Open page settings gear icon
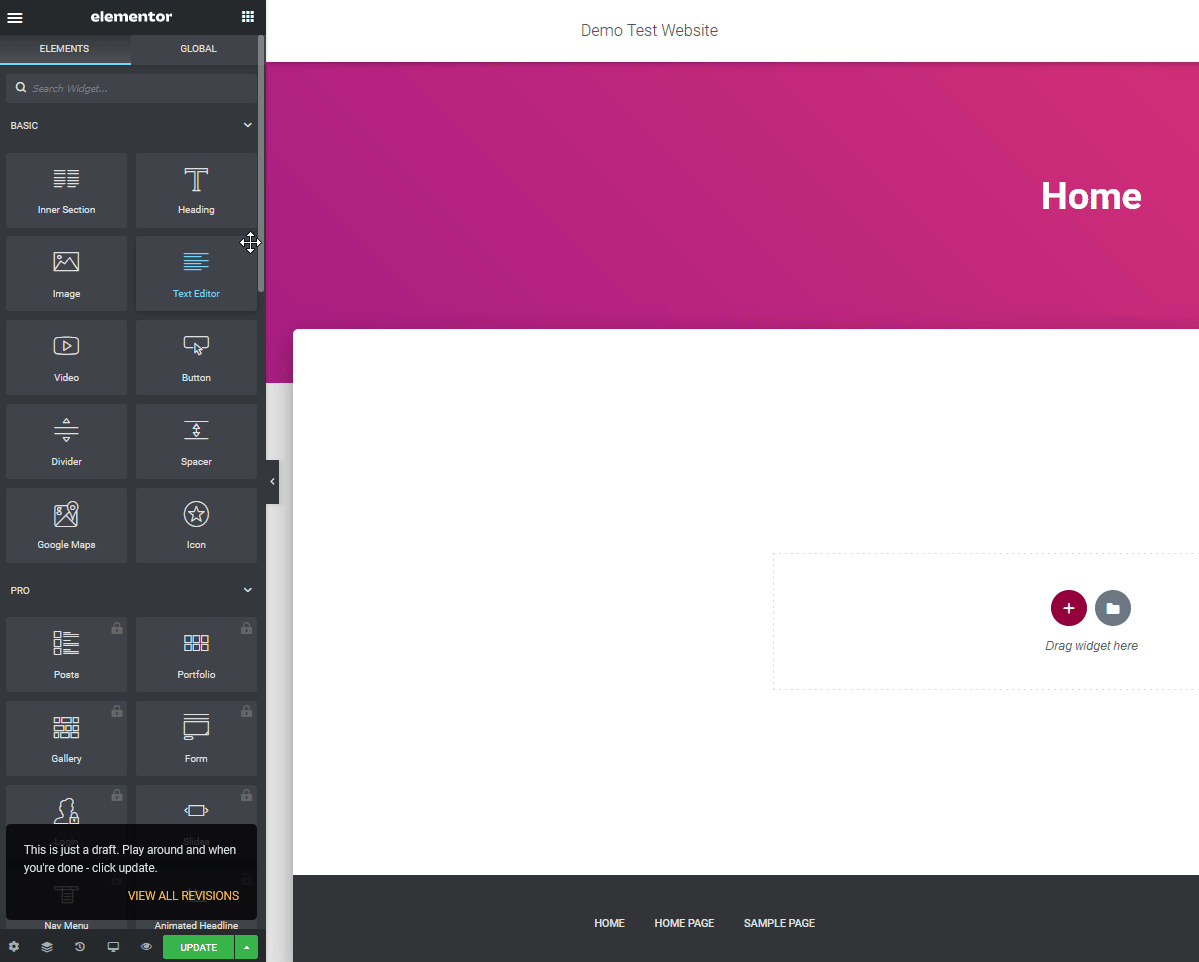 tap(14, 947)
